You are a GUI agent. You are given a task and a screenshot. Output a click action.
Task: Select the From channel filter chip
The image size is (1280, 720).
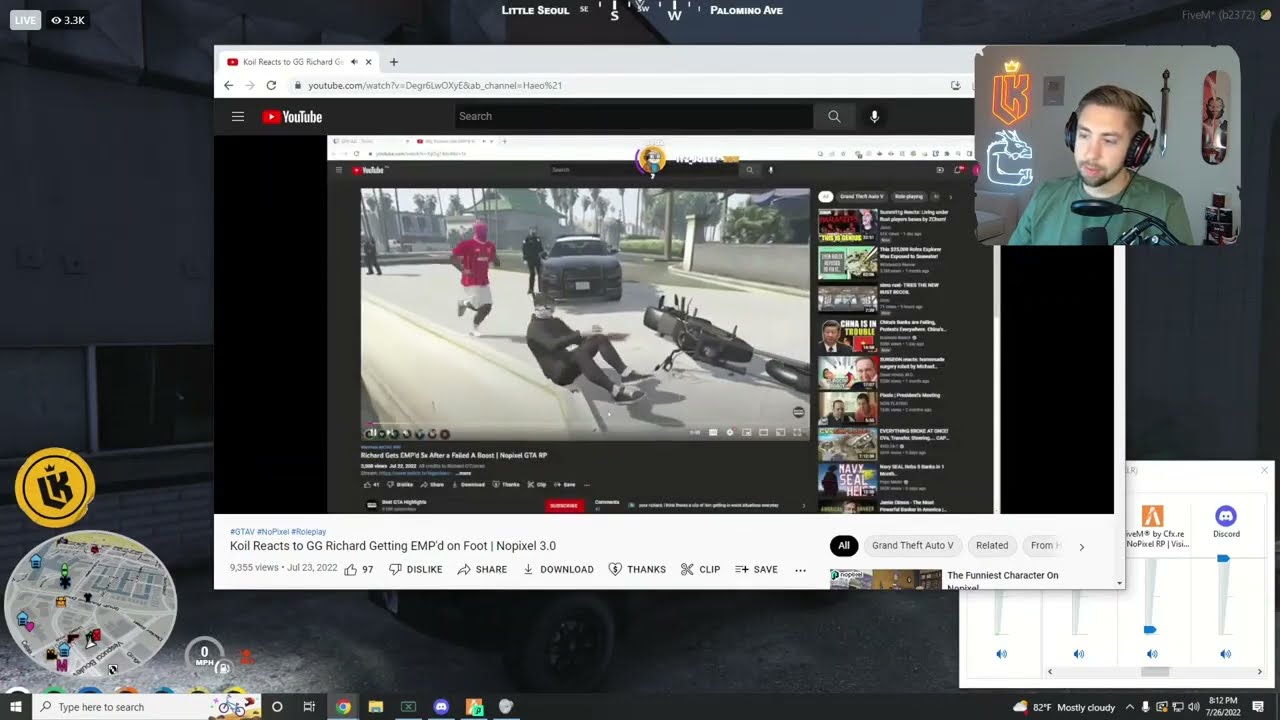[1042, 545]
